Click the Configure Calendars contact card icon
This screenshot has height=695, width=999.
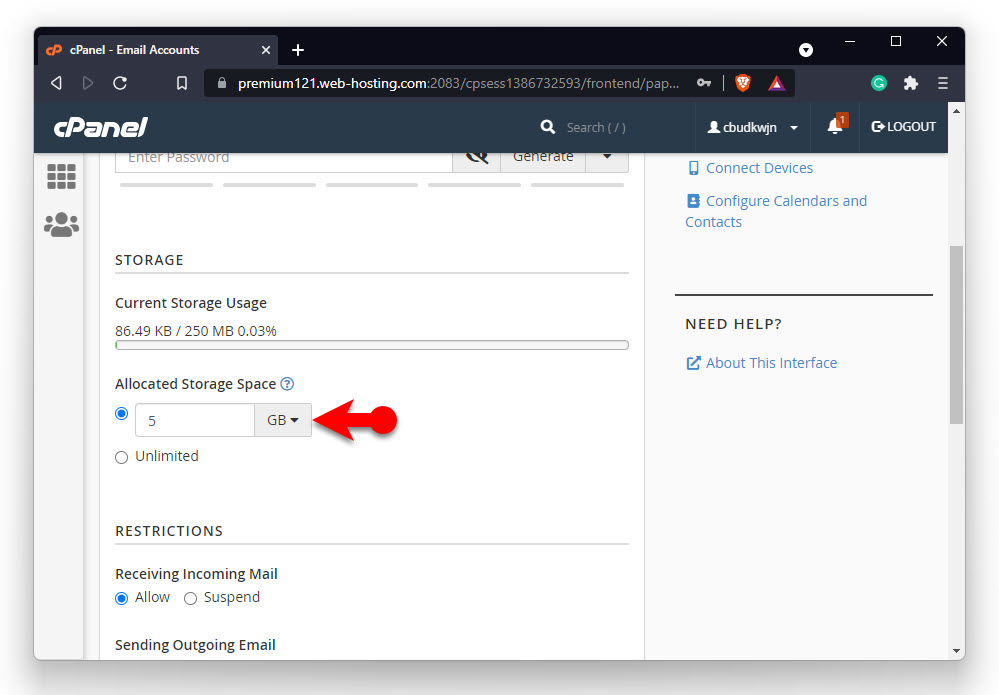[x=693, y=201]
